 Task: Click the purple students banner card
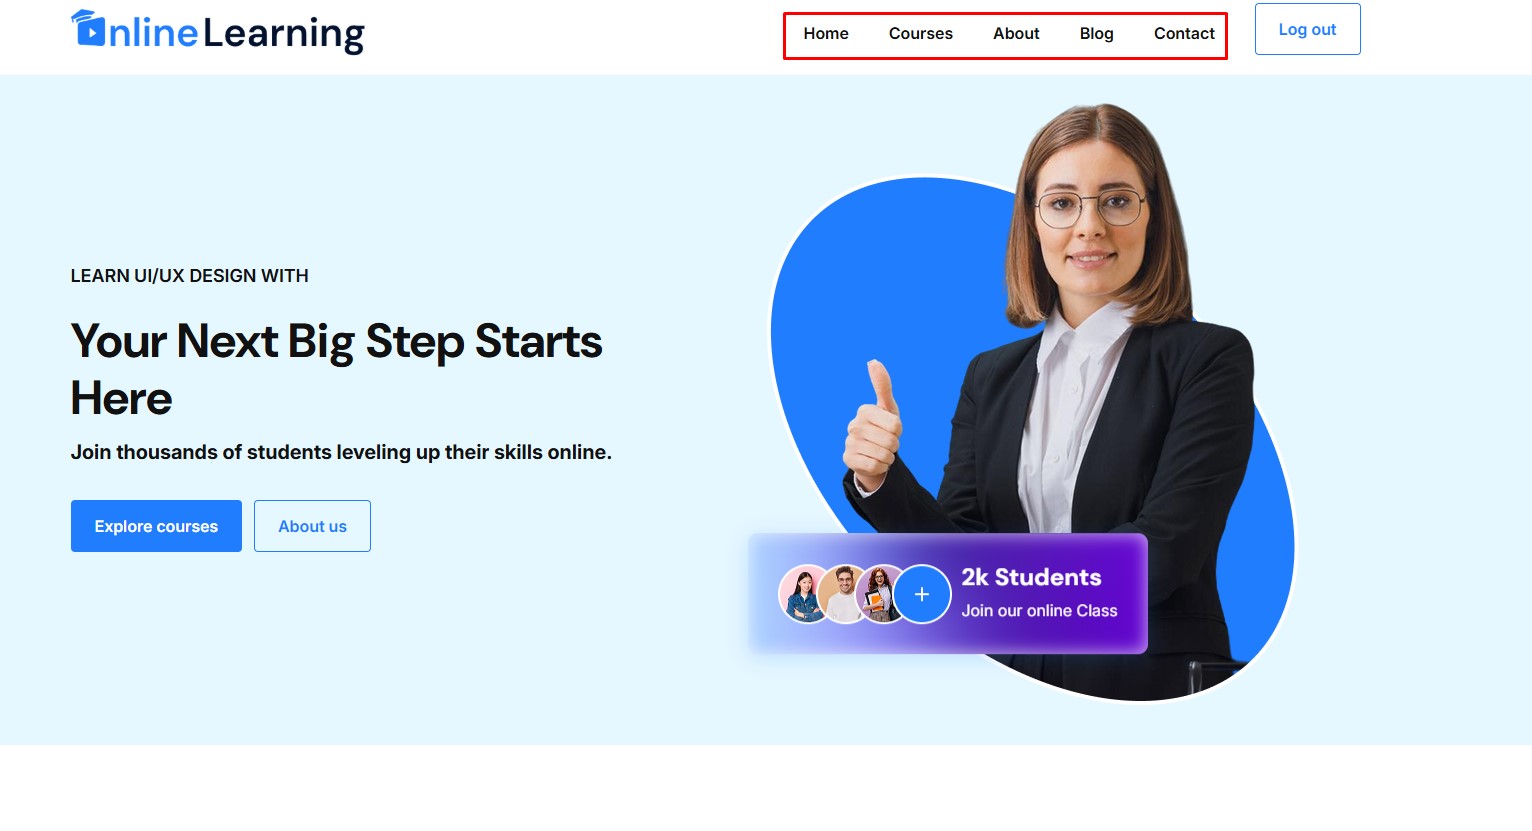948,593
